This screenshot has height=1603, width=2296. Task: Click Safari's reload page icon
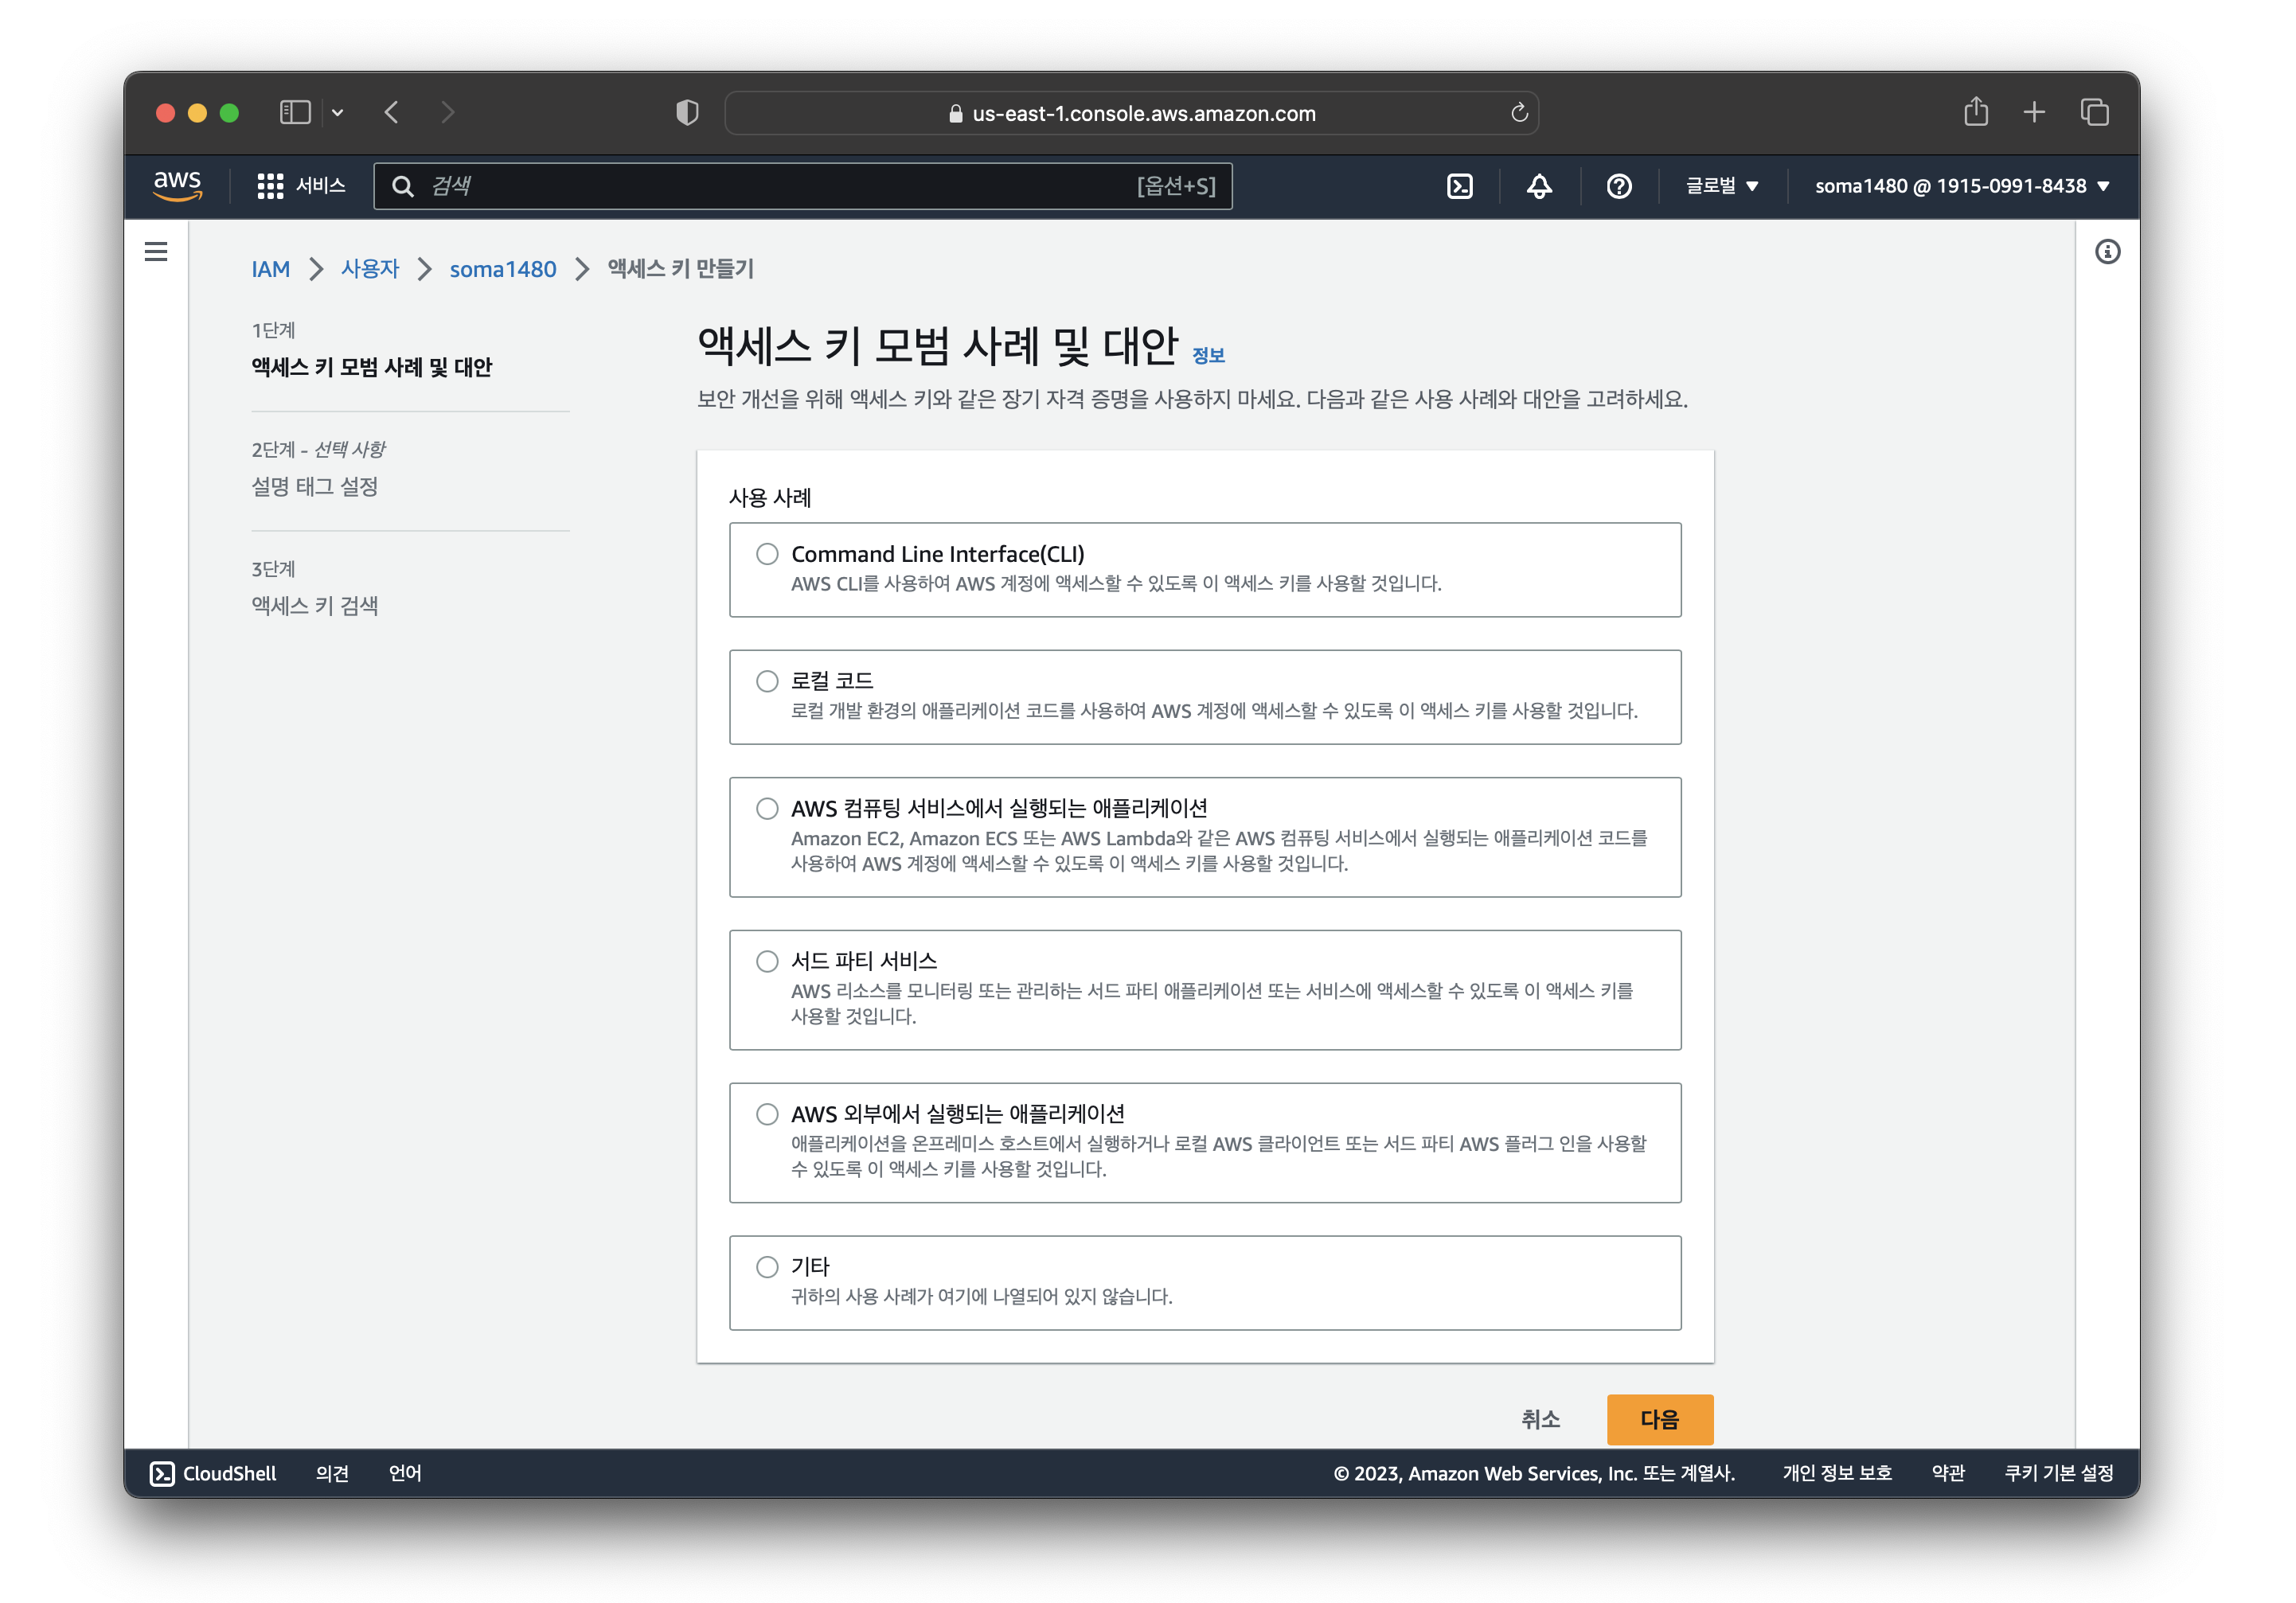tap(1519, 113)
